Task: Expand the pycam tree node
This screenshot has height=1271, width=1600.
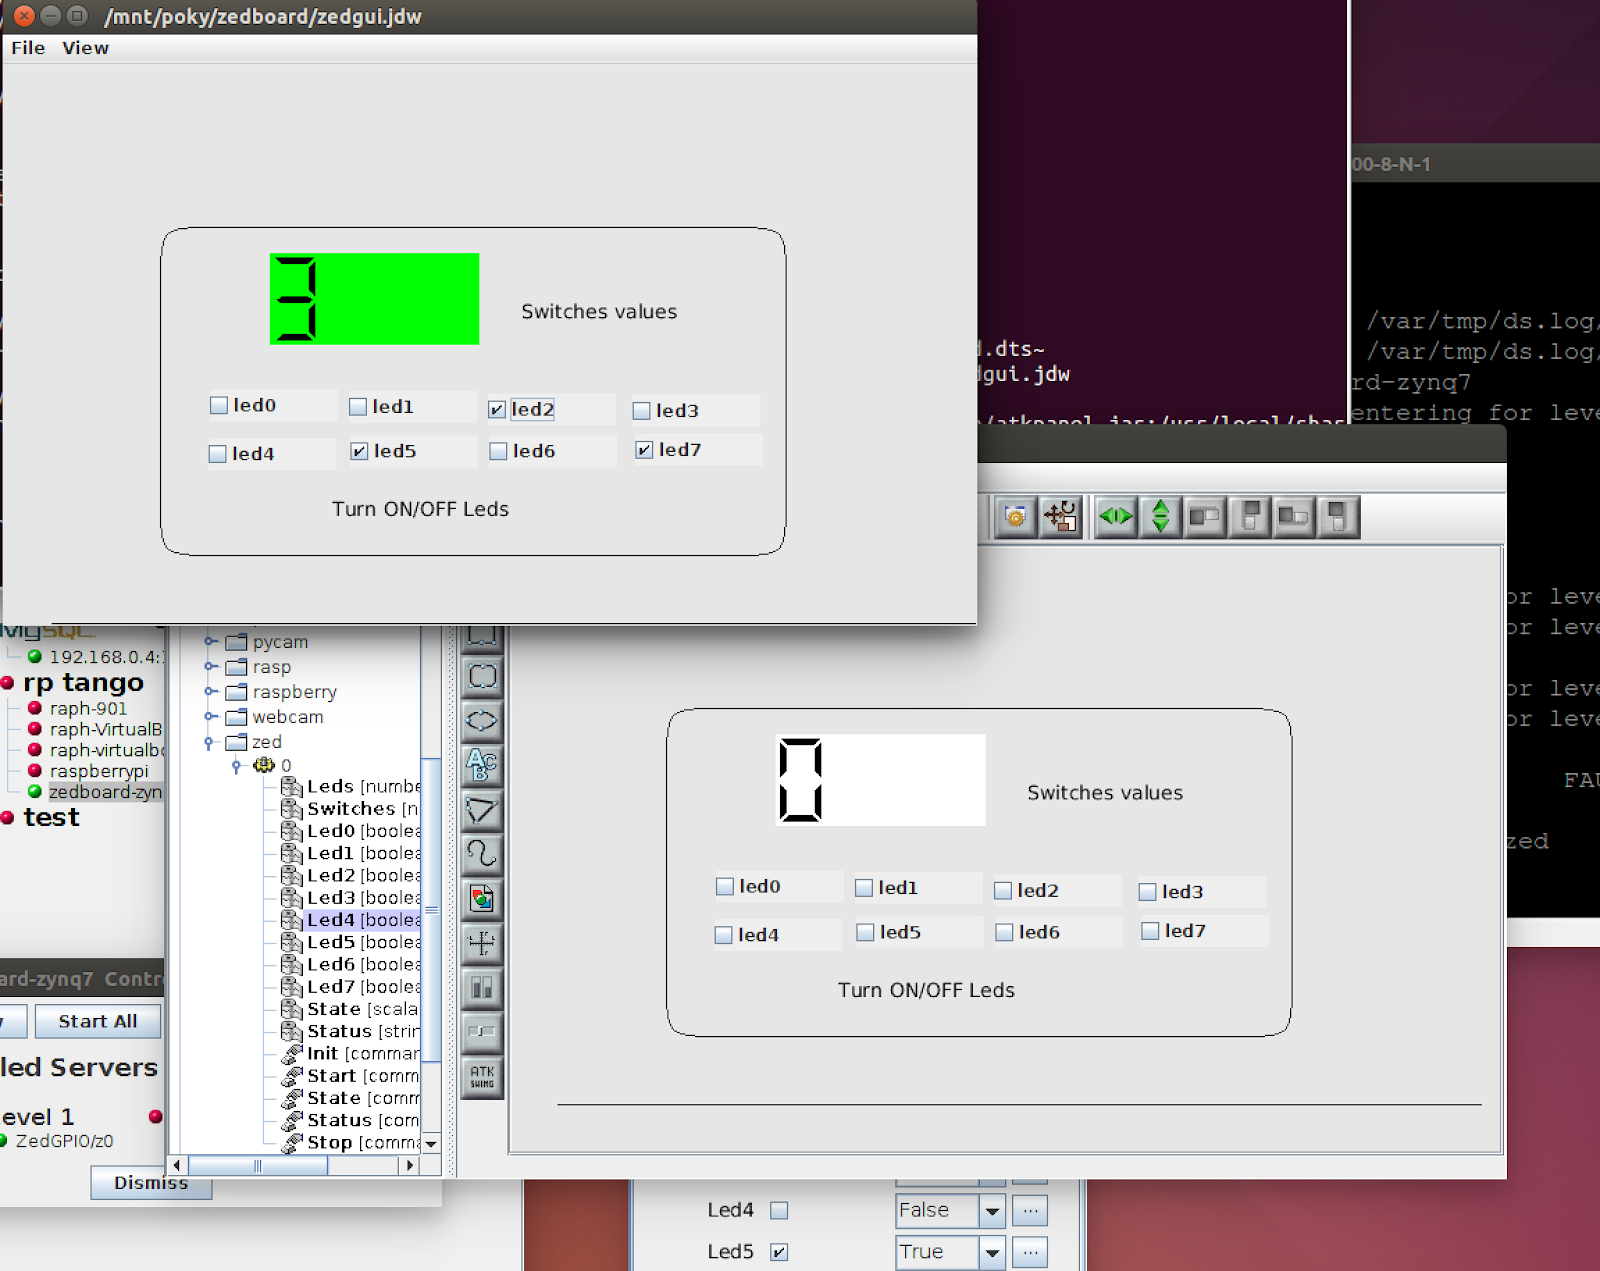Action: coord(210,642)
